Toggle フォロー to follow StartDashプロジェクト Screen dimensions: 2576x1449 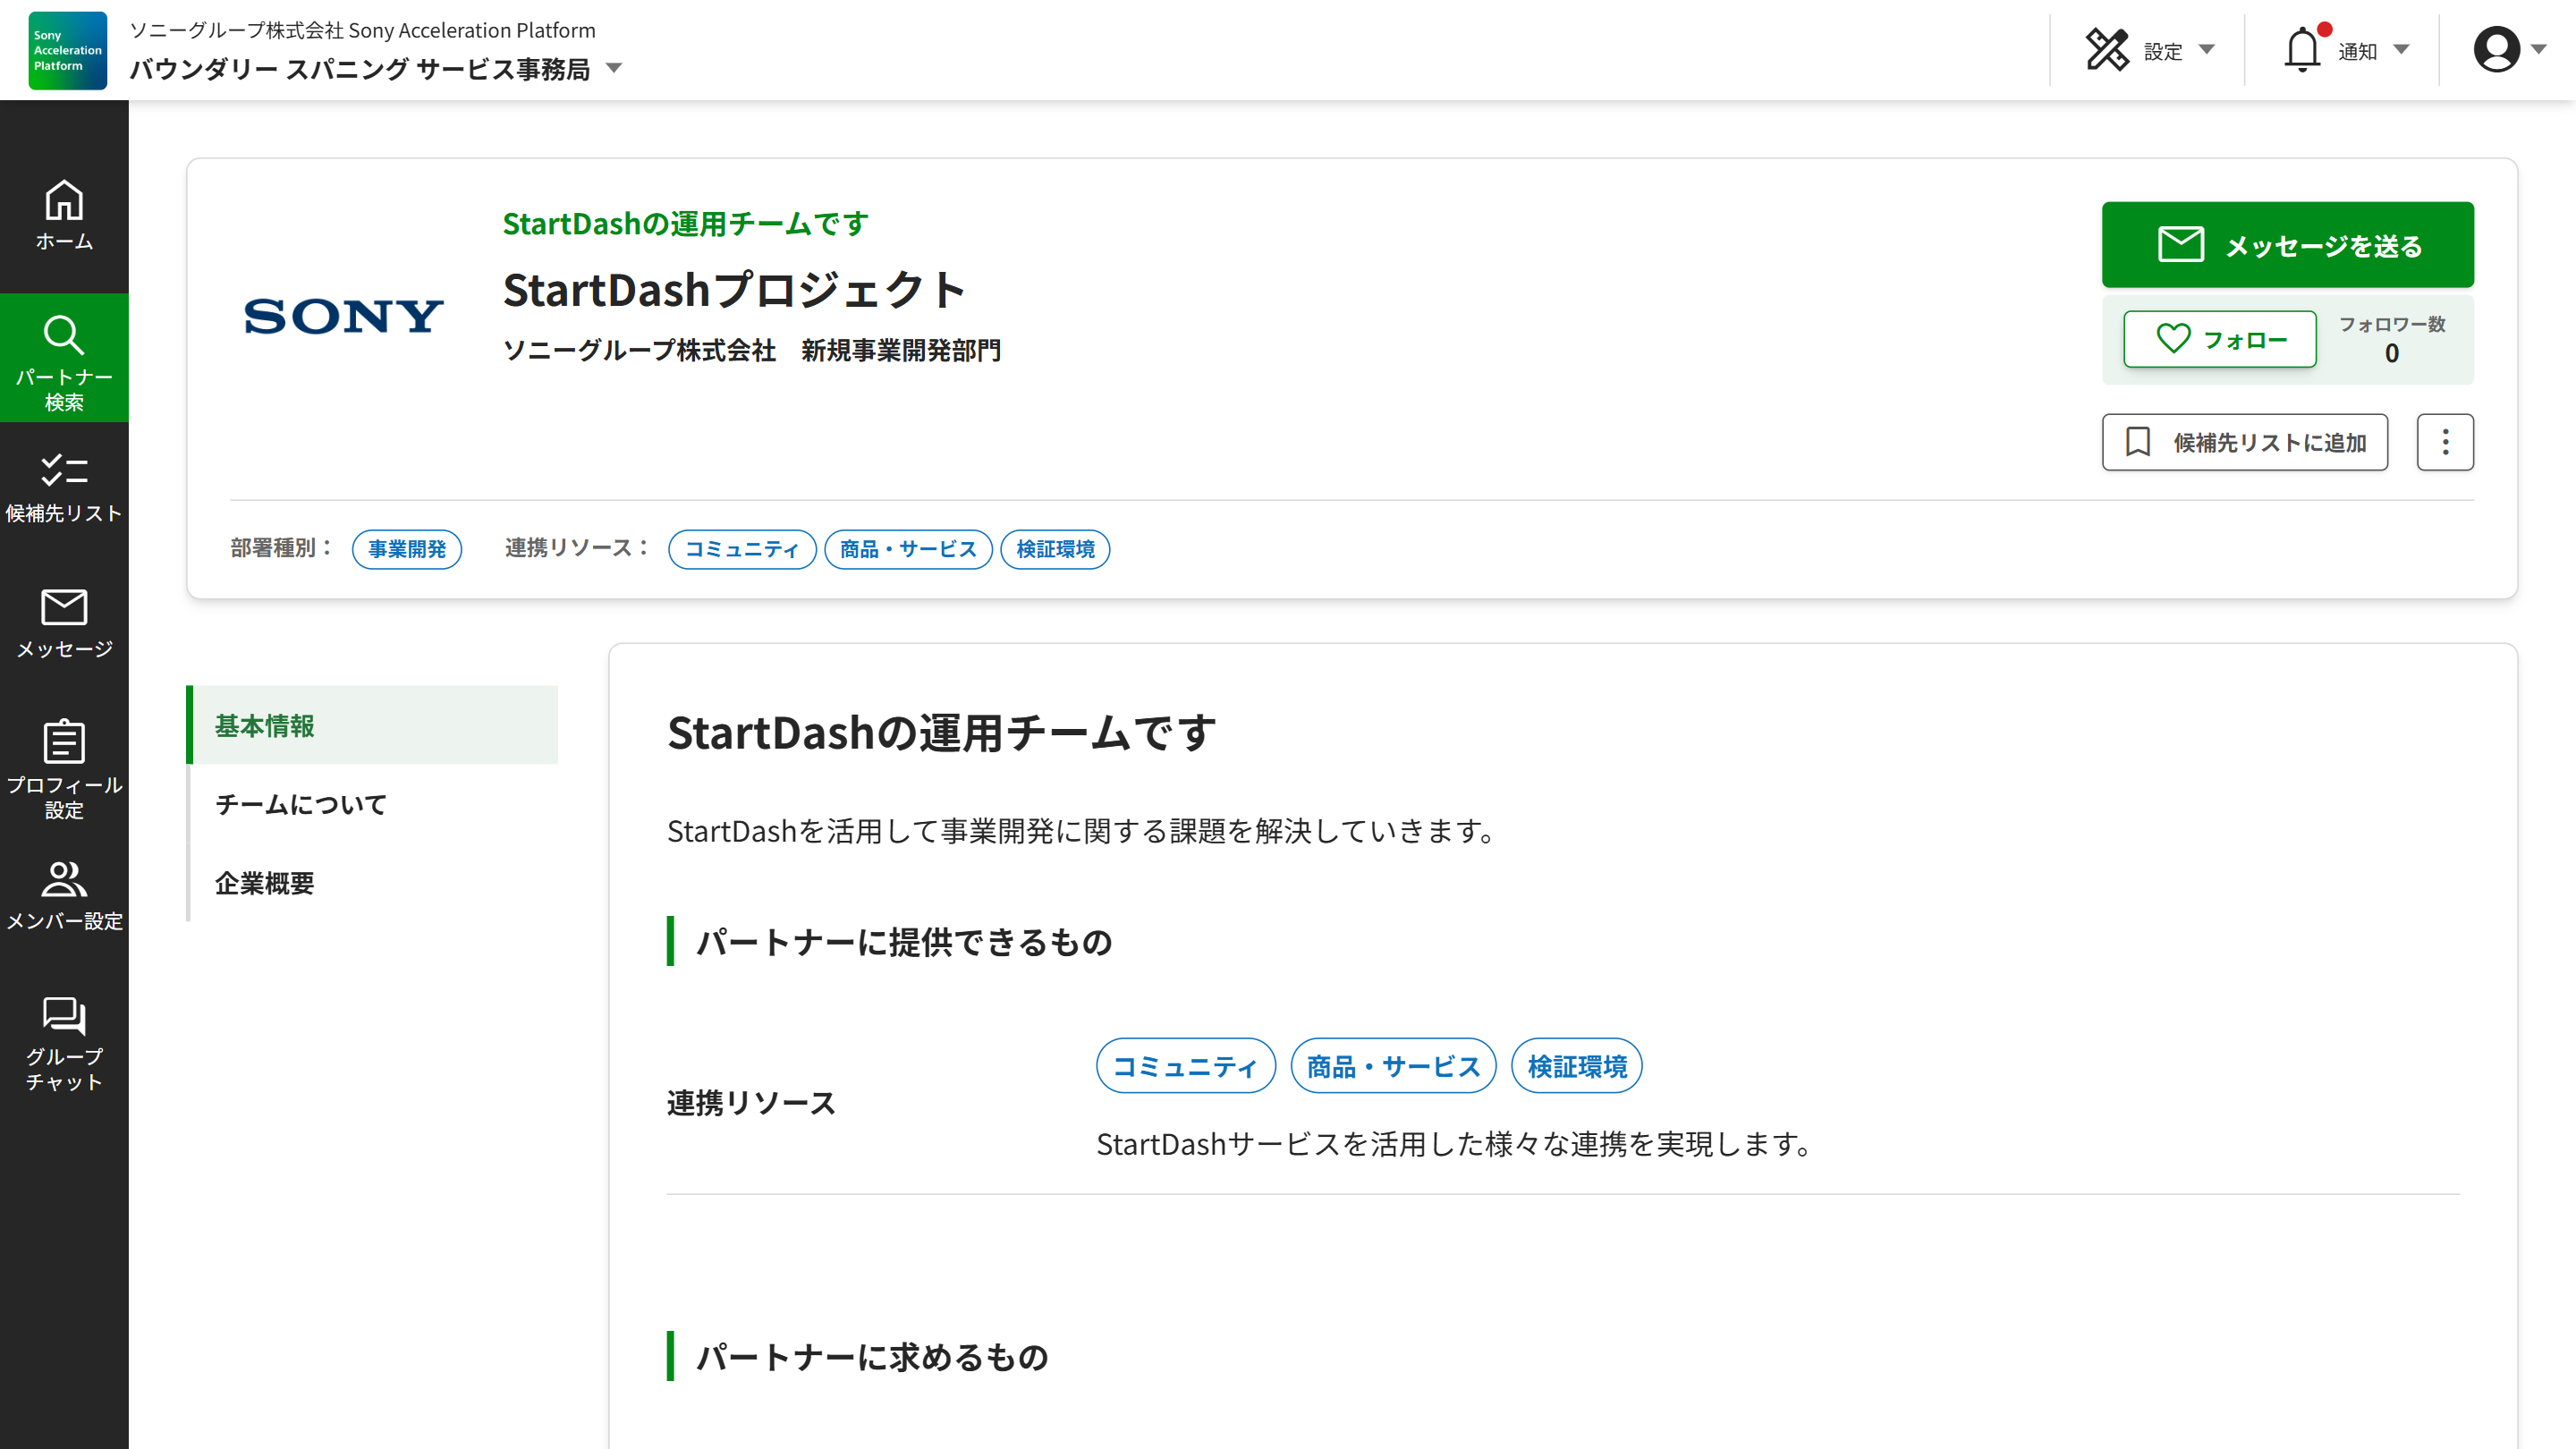click(2219, 339)
